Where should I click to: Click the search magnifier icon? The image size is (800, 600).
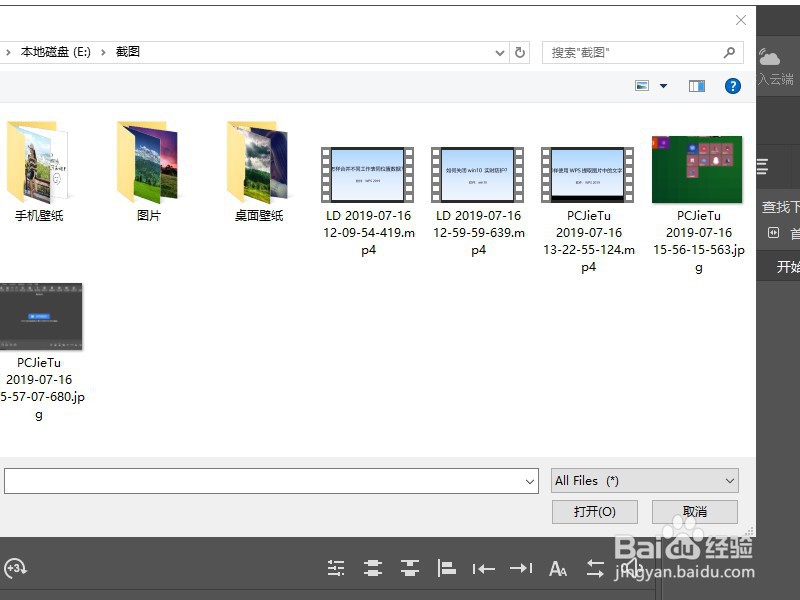click(730, 52)
